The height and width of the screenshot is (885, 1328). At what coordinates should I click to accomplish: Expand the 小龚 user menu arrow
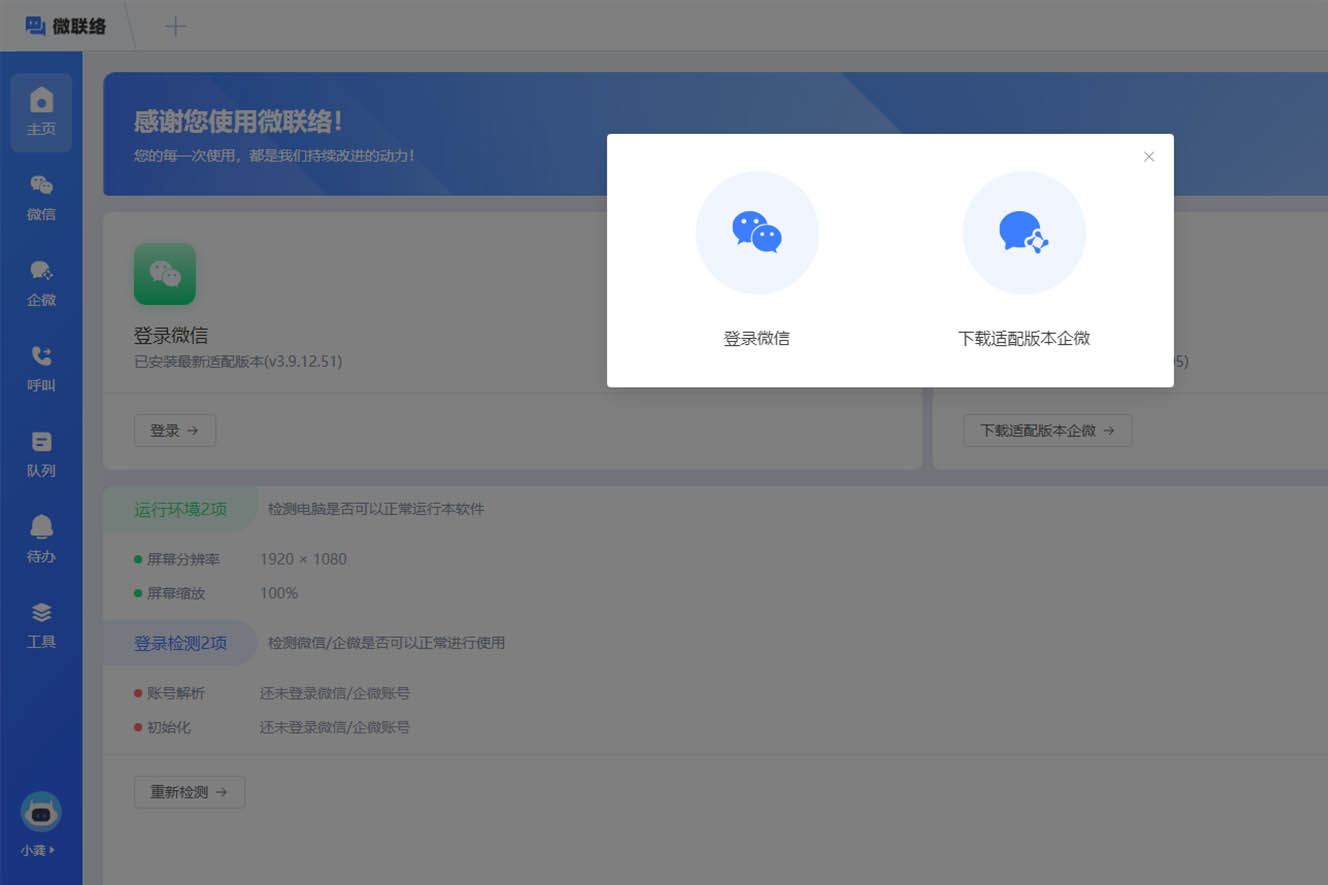(52, 851)
